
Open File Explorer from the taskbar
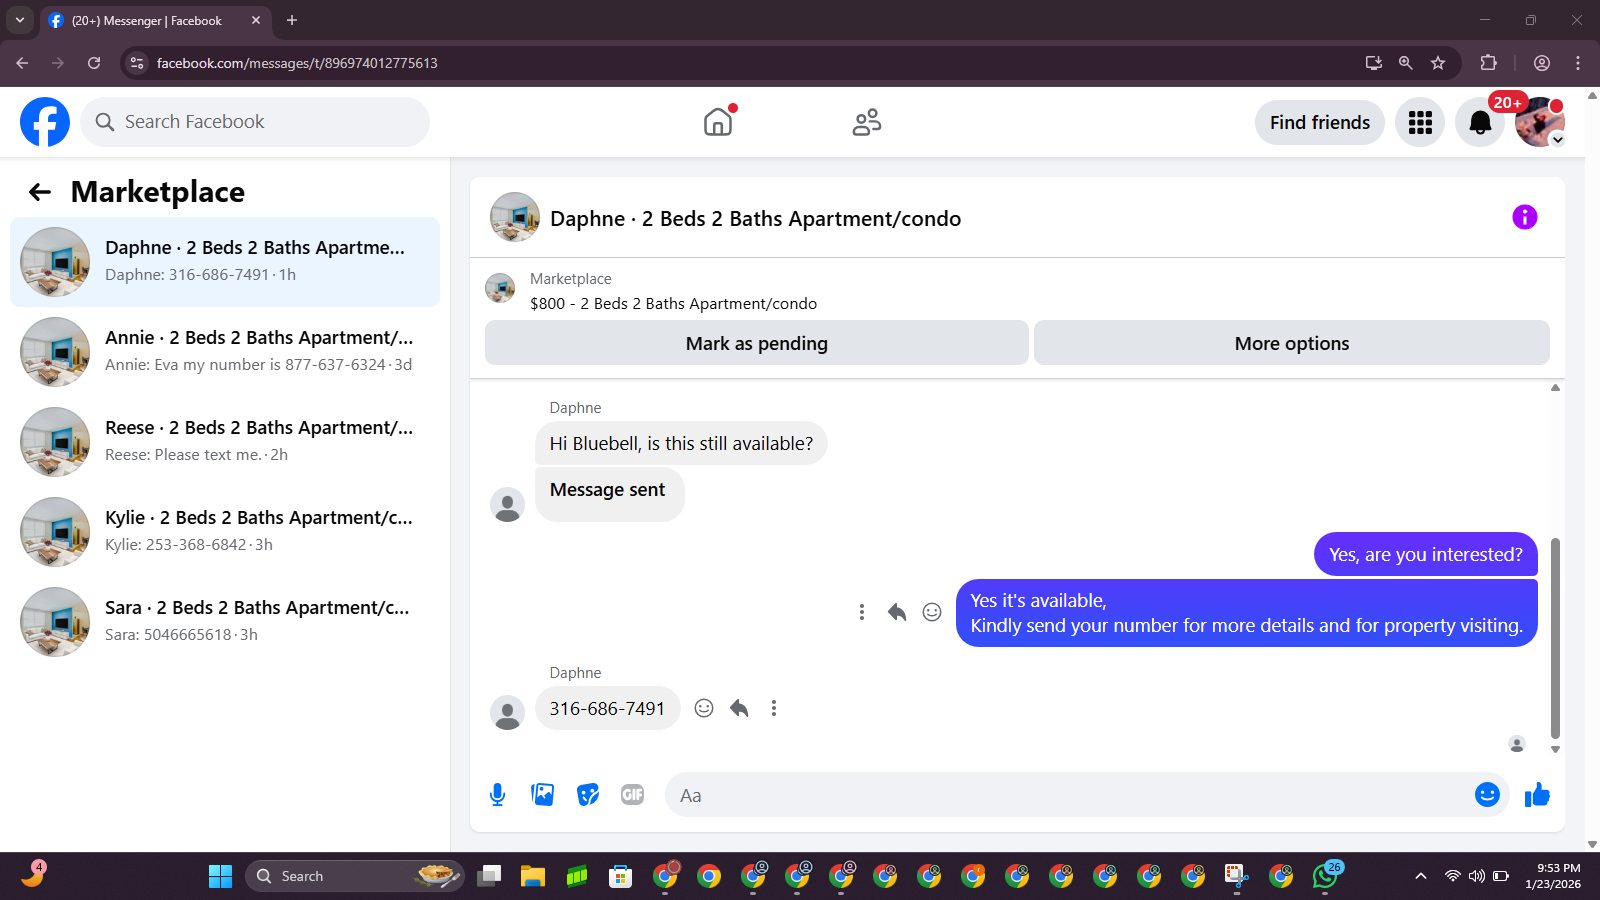point(533,876)
